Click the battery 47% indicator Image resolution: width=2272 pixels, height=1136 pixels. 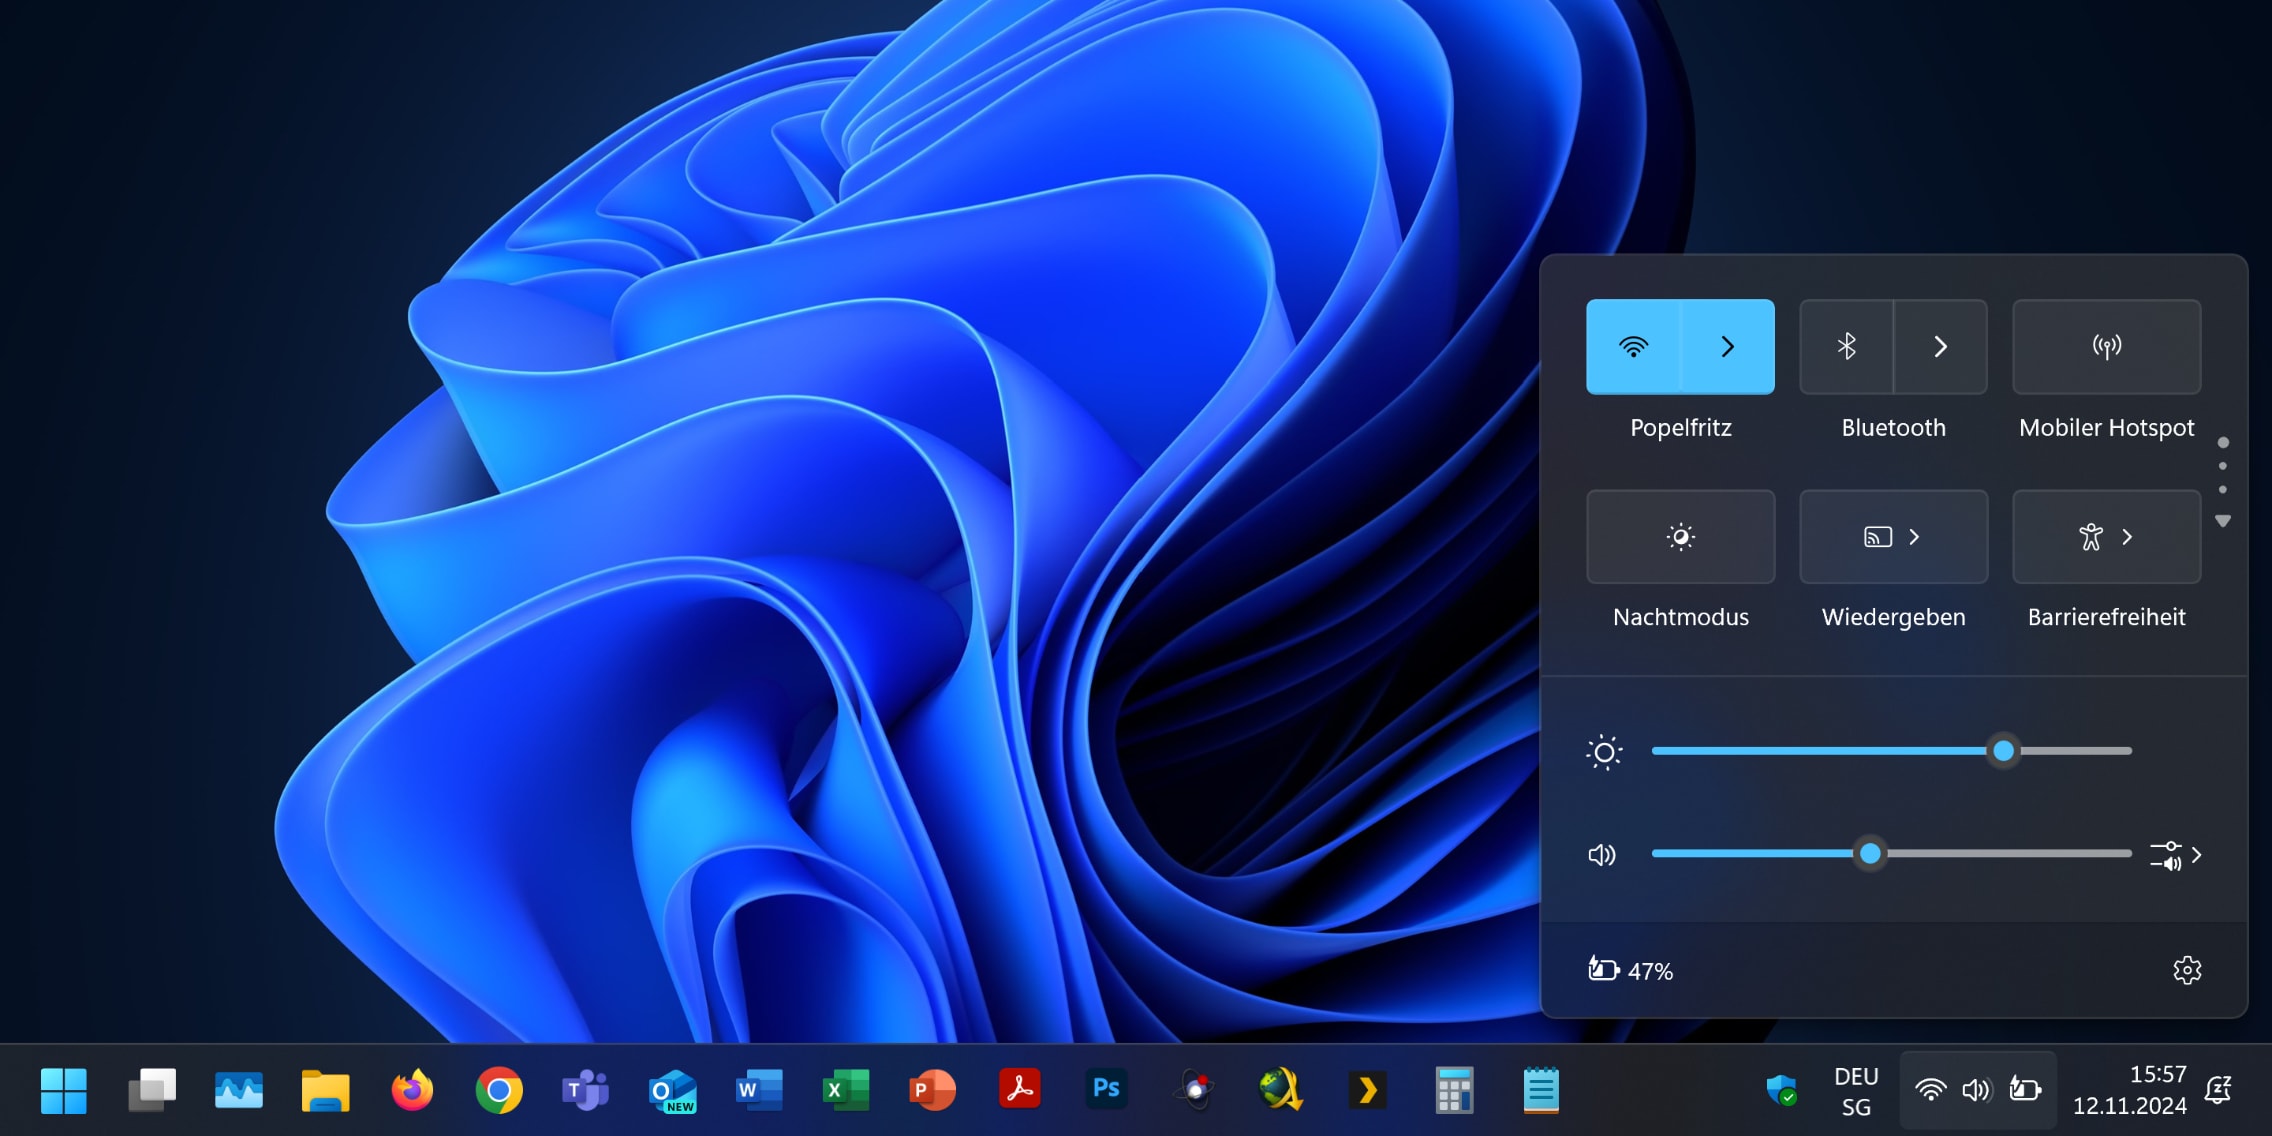(x=1631, y=970)
